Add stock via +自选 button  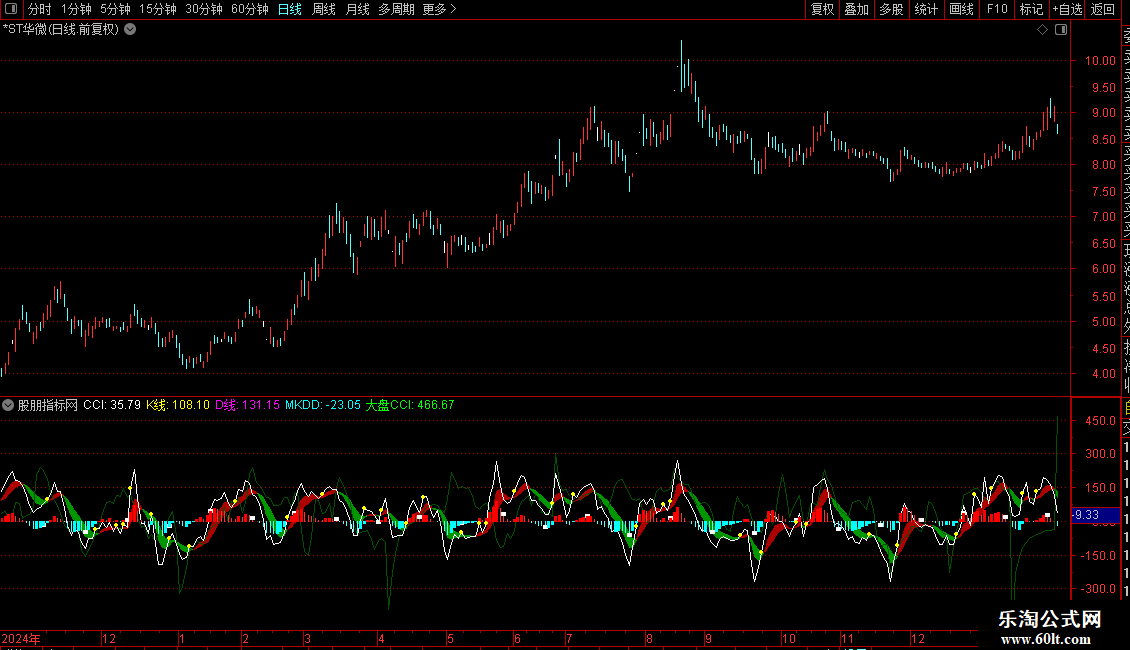[x=1067, y=9]
